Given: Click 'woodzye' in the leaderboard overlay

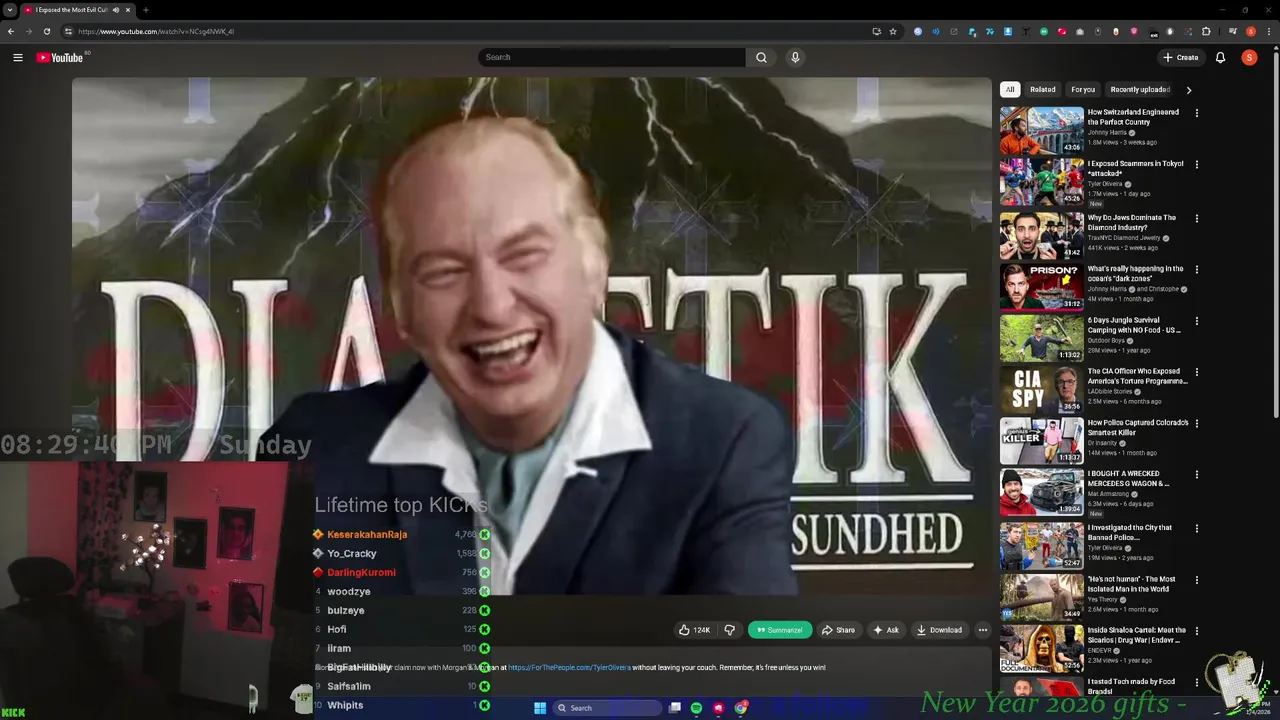Looking at the screenshot, I should [349, 591].
